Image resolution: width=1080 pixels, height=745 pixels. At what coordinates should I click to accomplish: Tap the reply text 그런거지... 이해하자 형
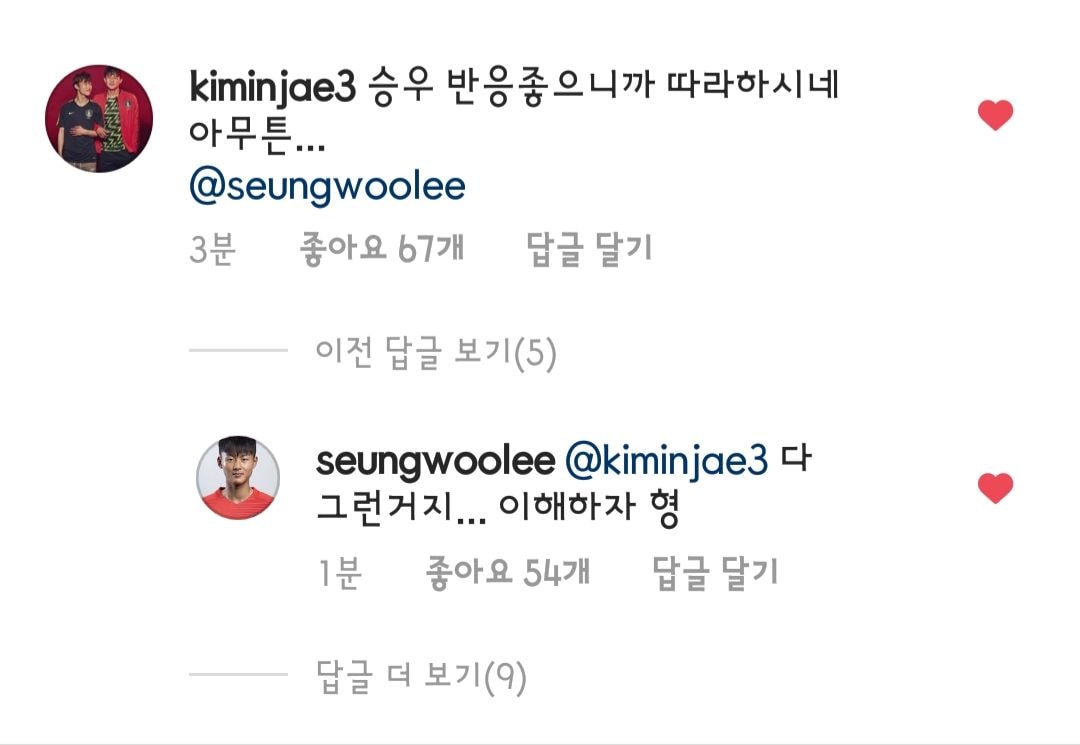pos(498,507)
